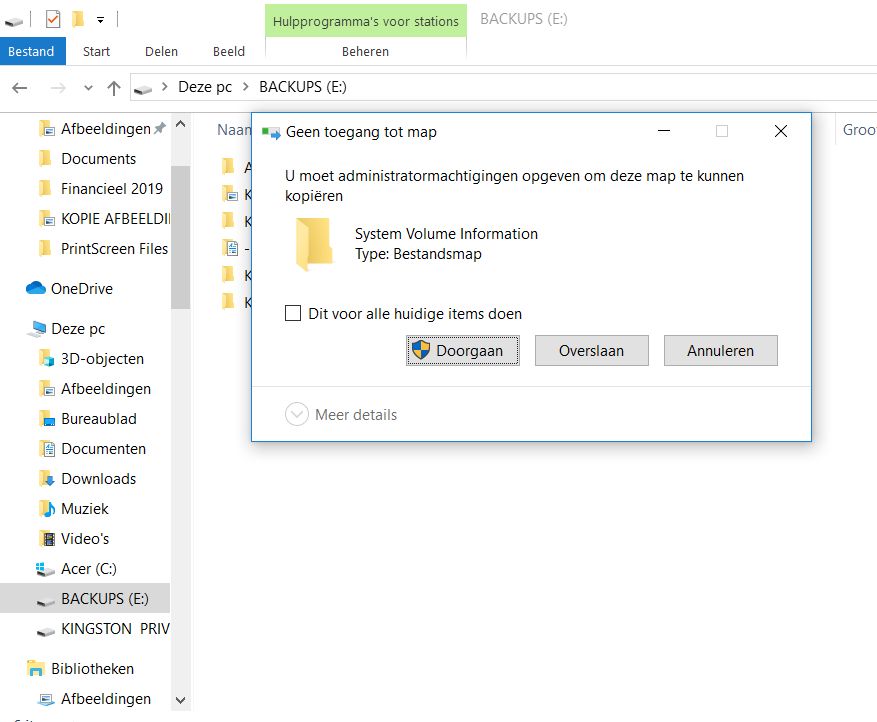877x722 pixels.
Task: Click the OneDrive cloud icon
Action: coord(36,289)
